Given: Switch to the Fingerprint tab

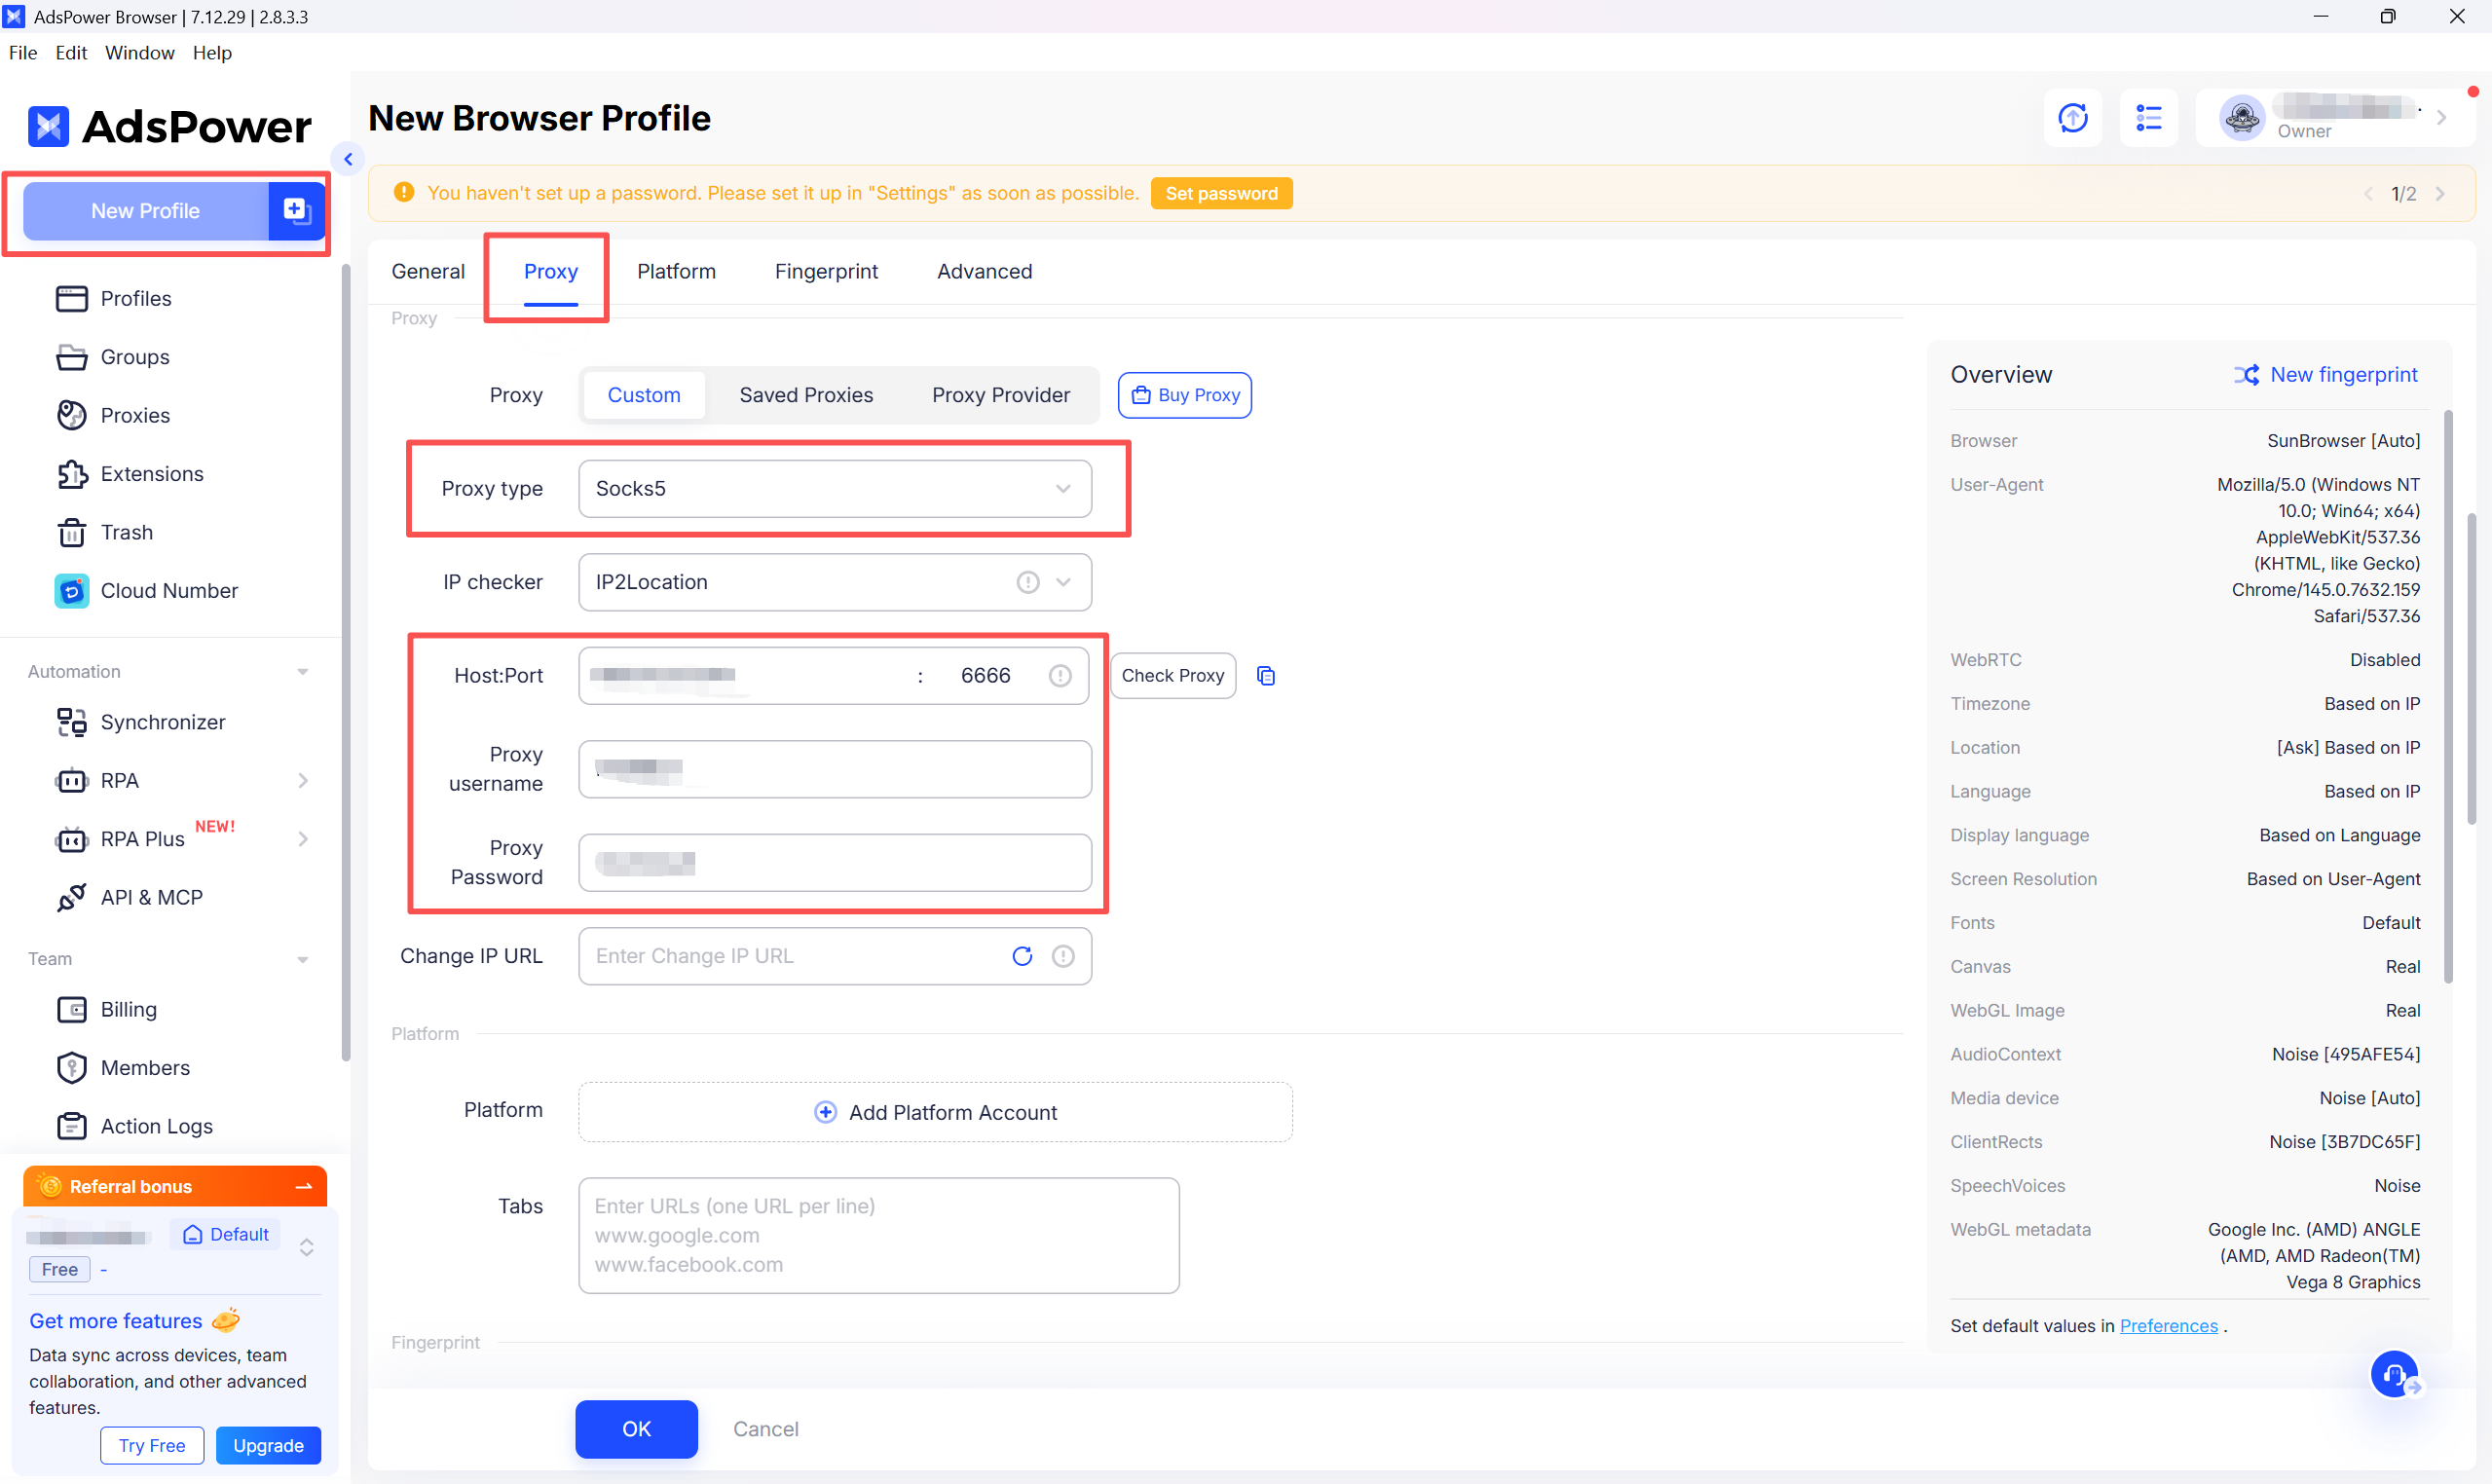Looking at the screenshot, I should (x=826, y=271).
